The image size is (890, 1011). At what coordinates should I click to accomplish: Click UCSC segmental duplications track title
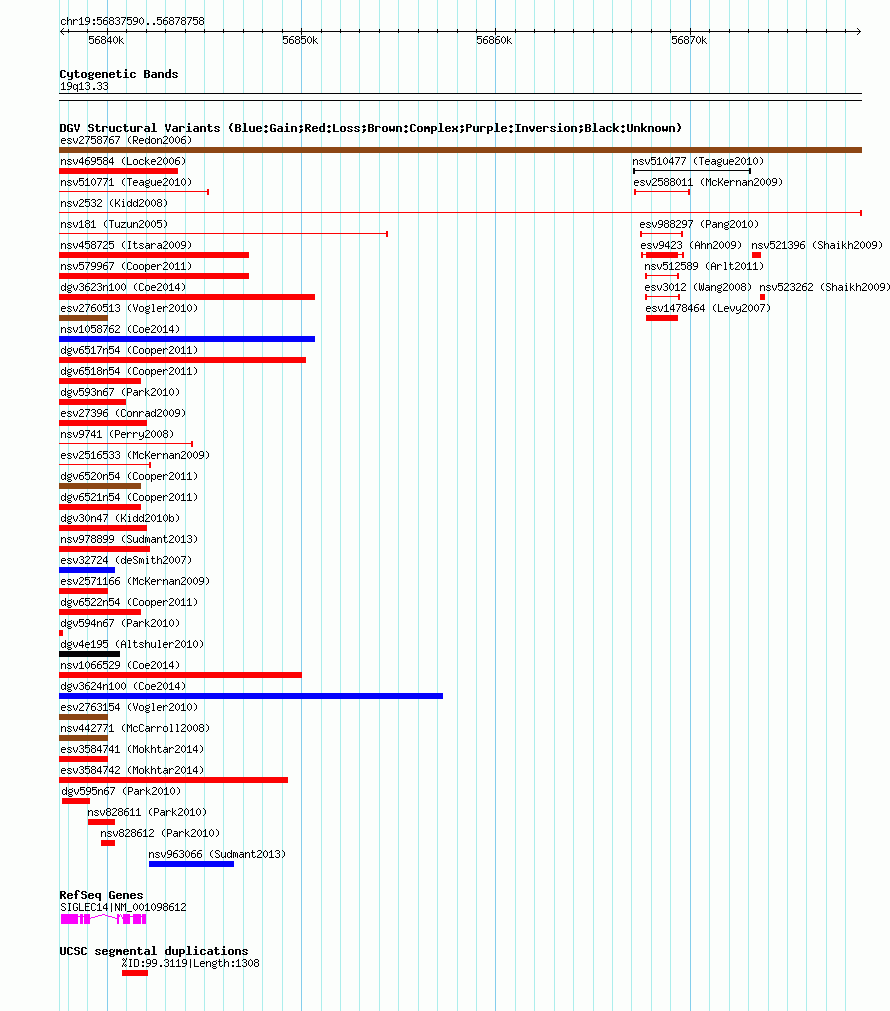153,951
